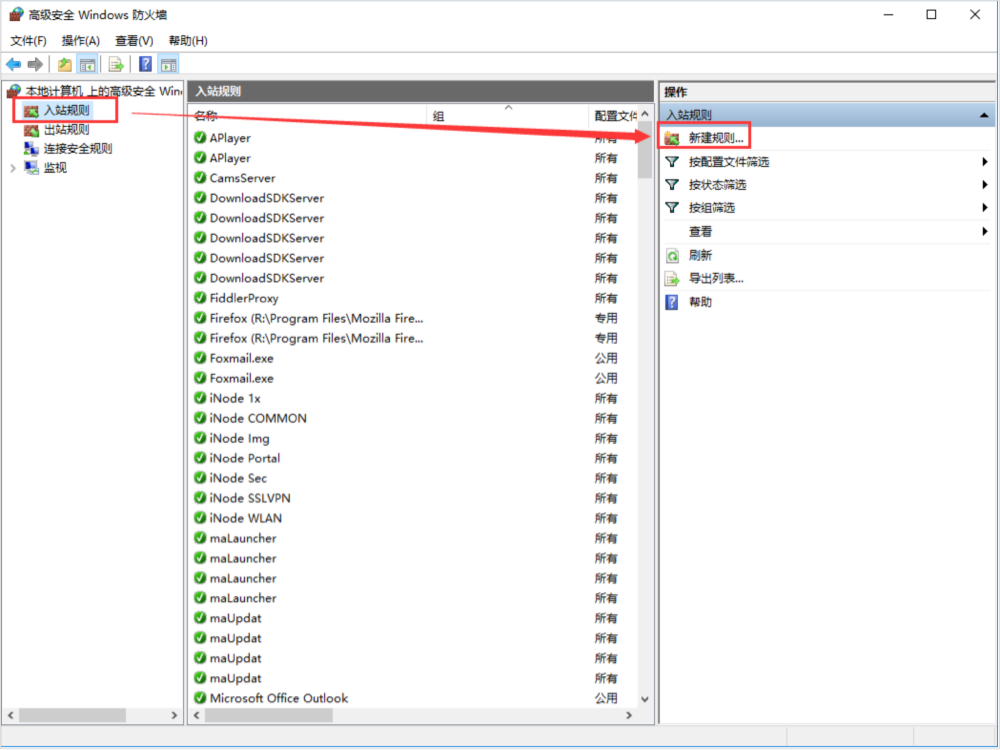Click the new rule icon beside 新建规则

[672, 138]
